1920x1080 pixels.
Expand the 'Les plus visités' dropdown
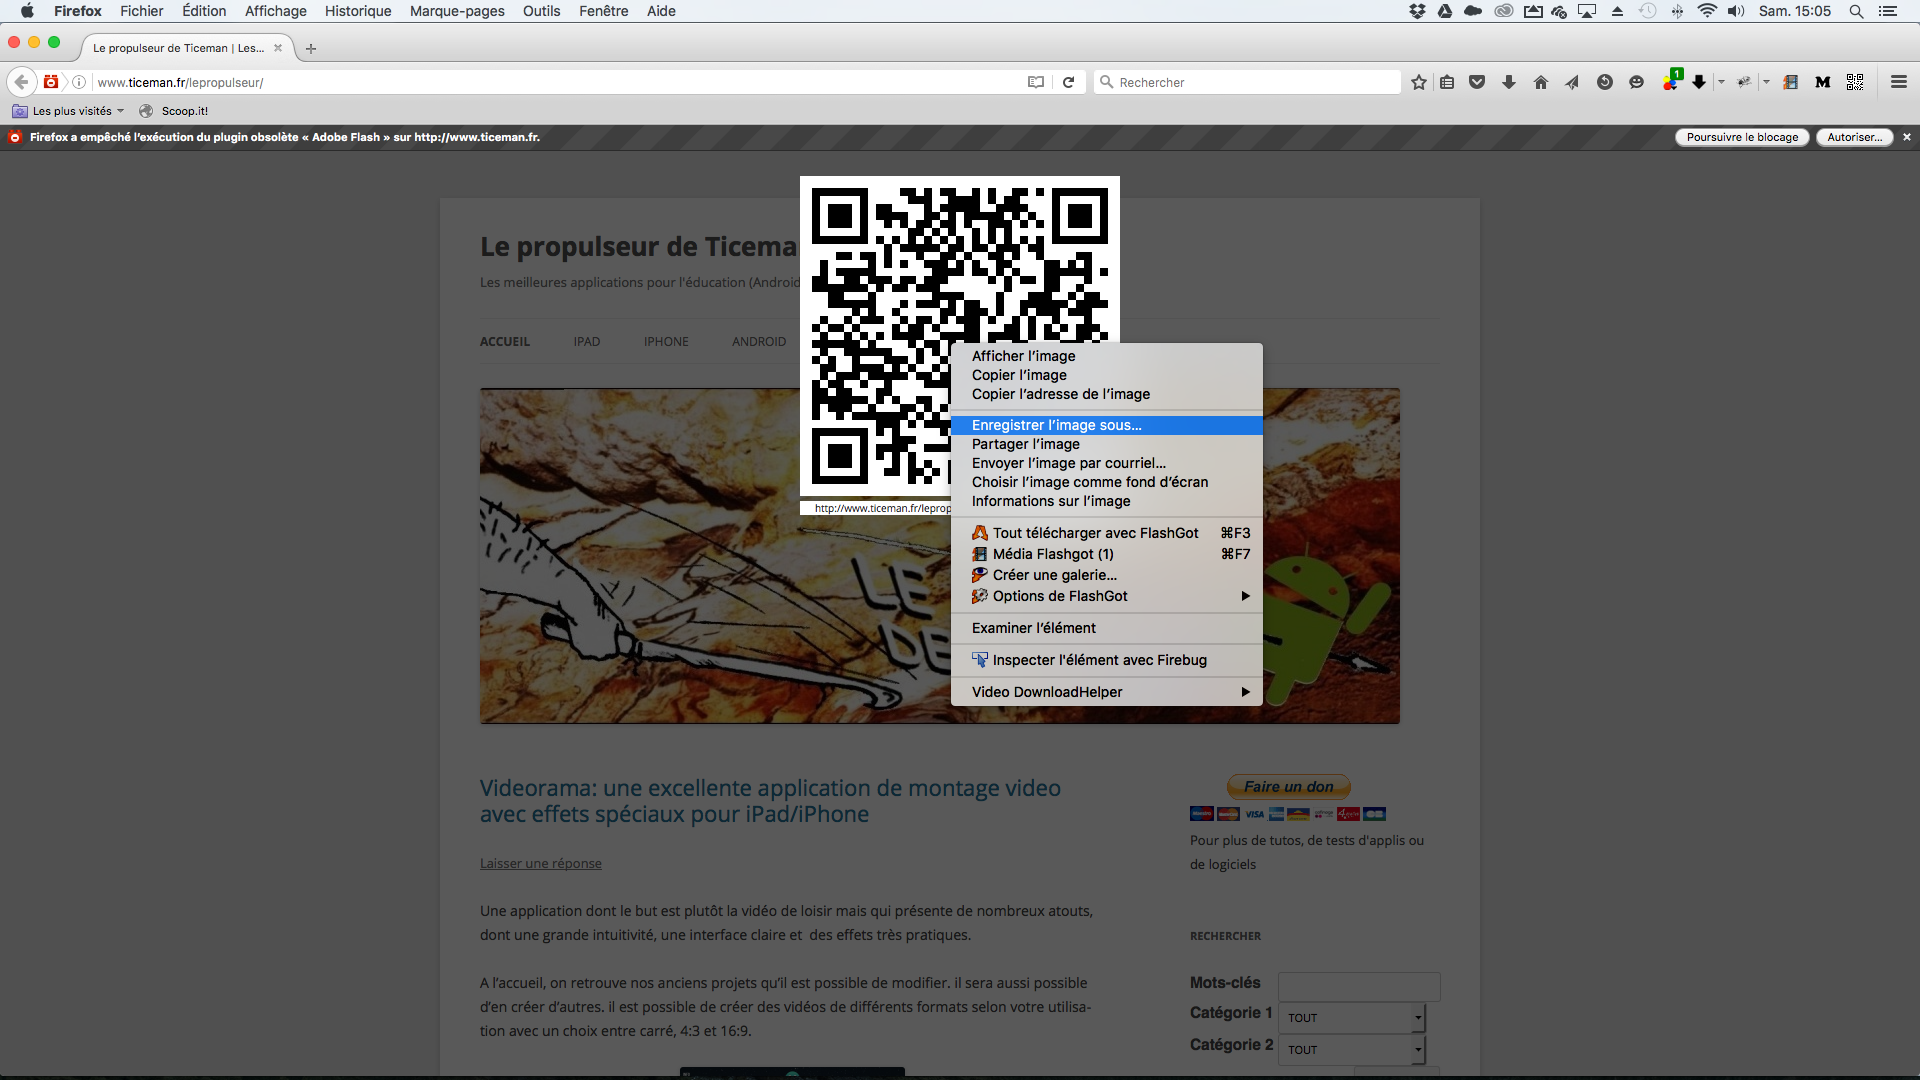coord(67,110)
